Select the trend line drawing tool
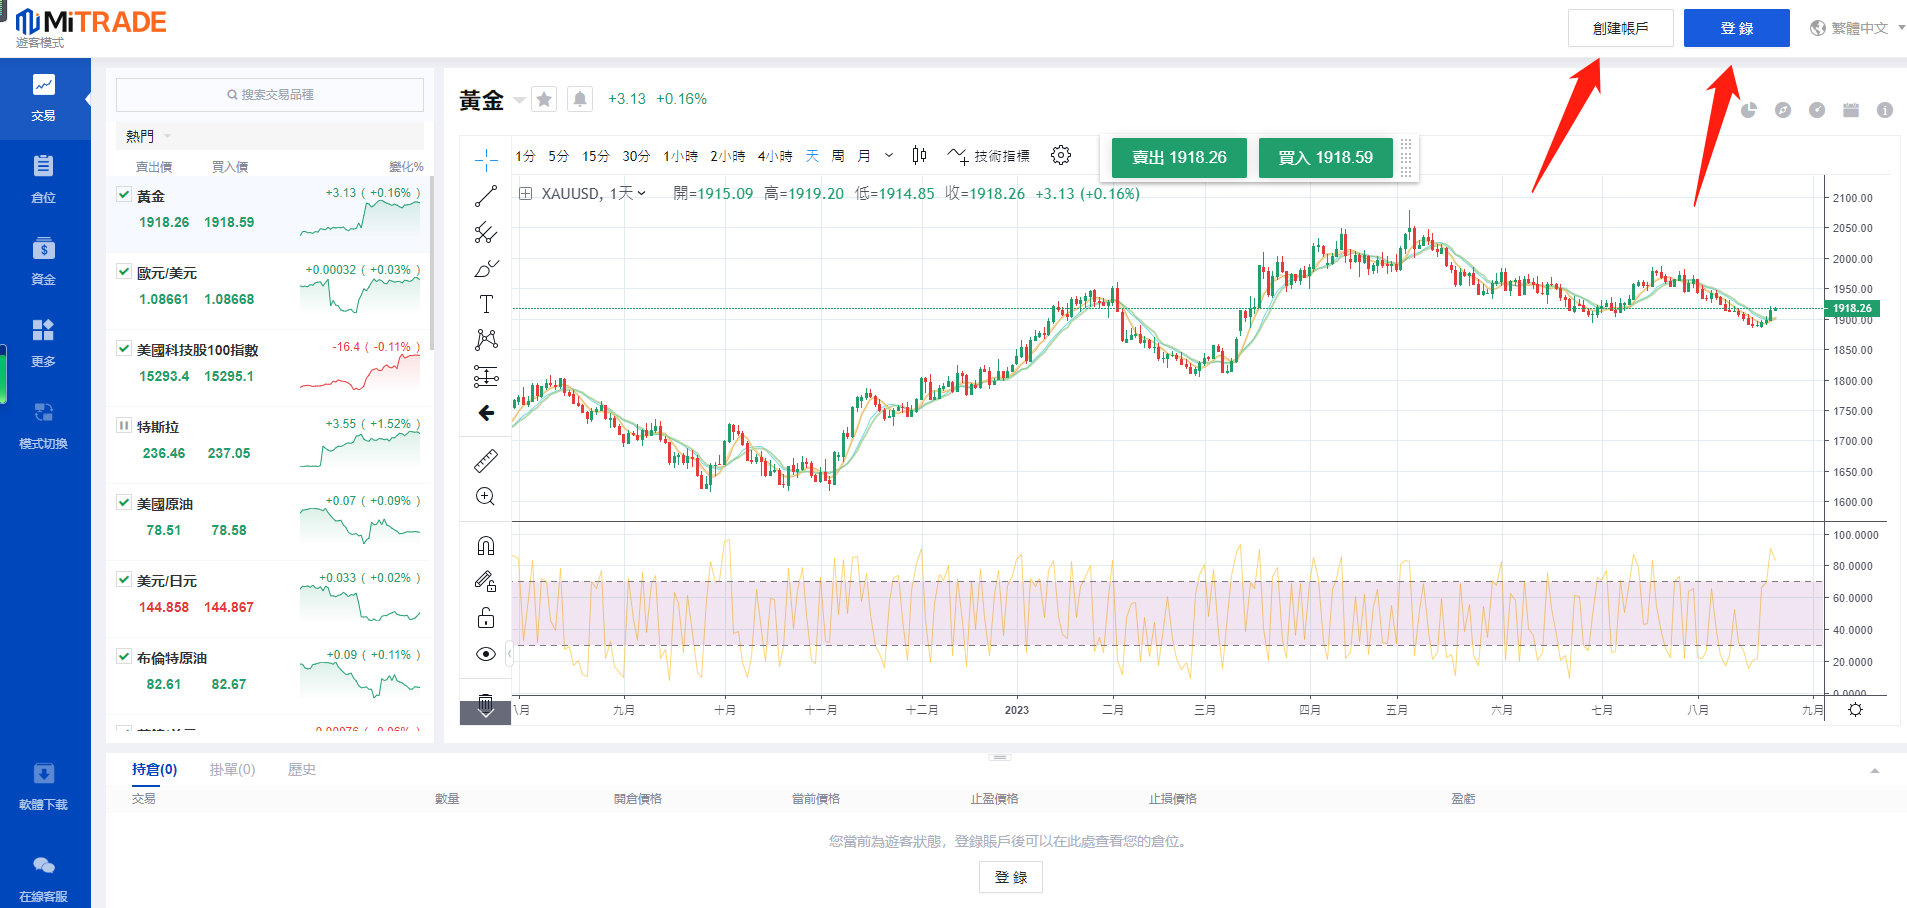This screenshot has width=1907, height=908. (486, 196)
